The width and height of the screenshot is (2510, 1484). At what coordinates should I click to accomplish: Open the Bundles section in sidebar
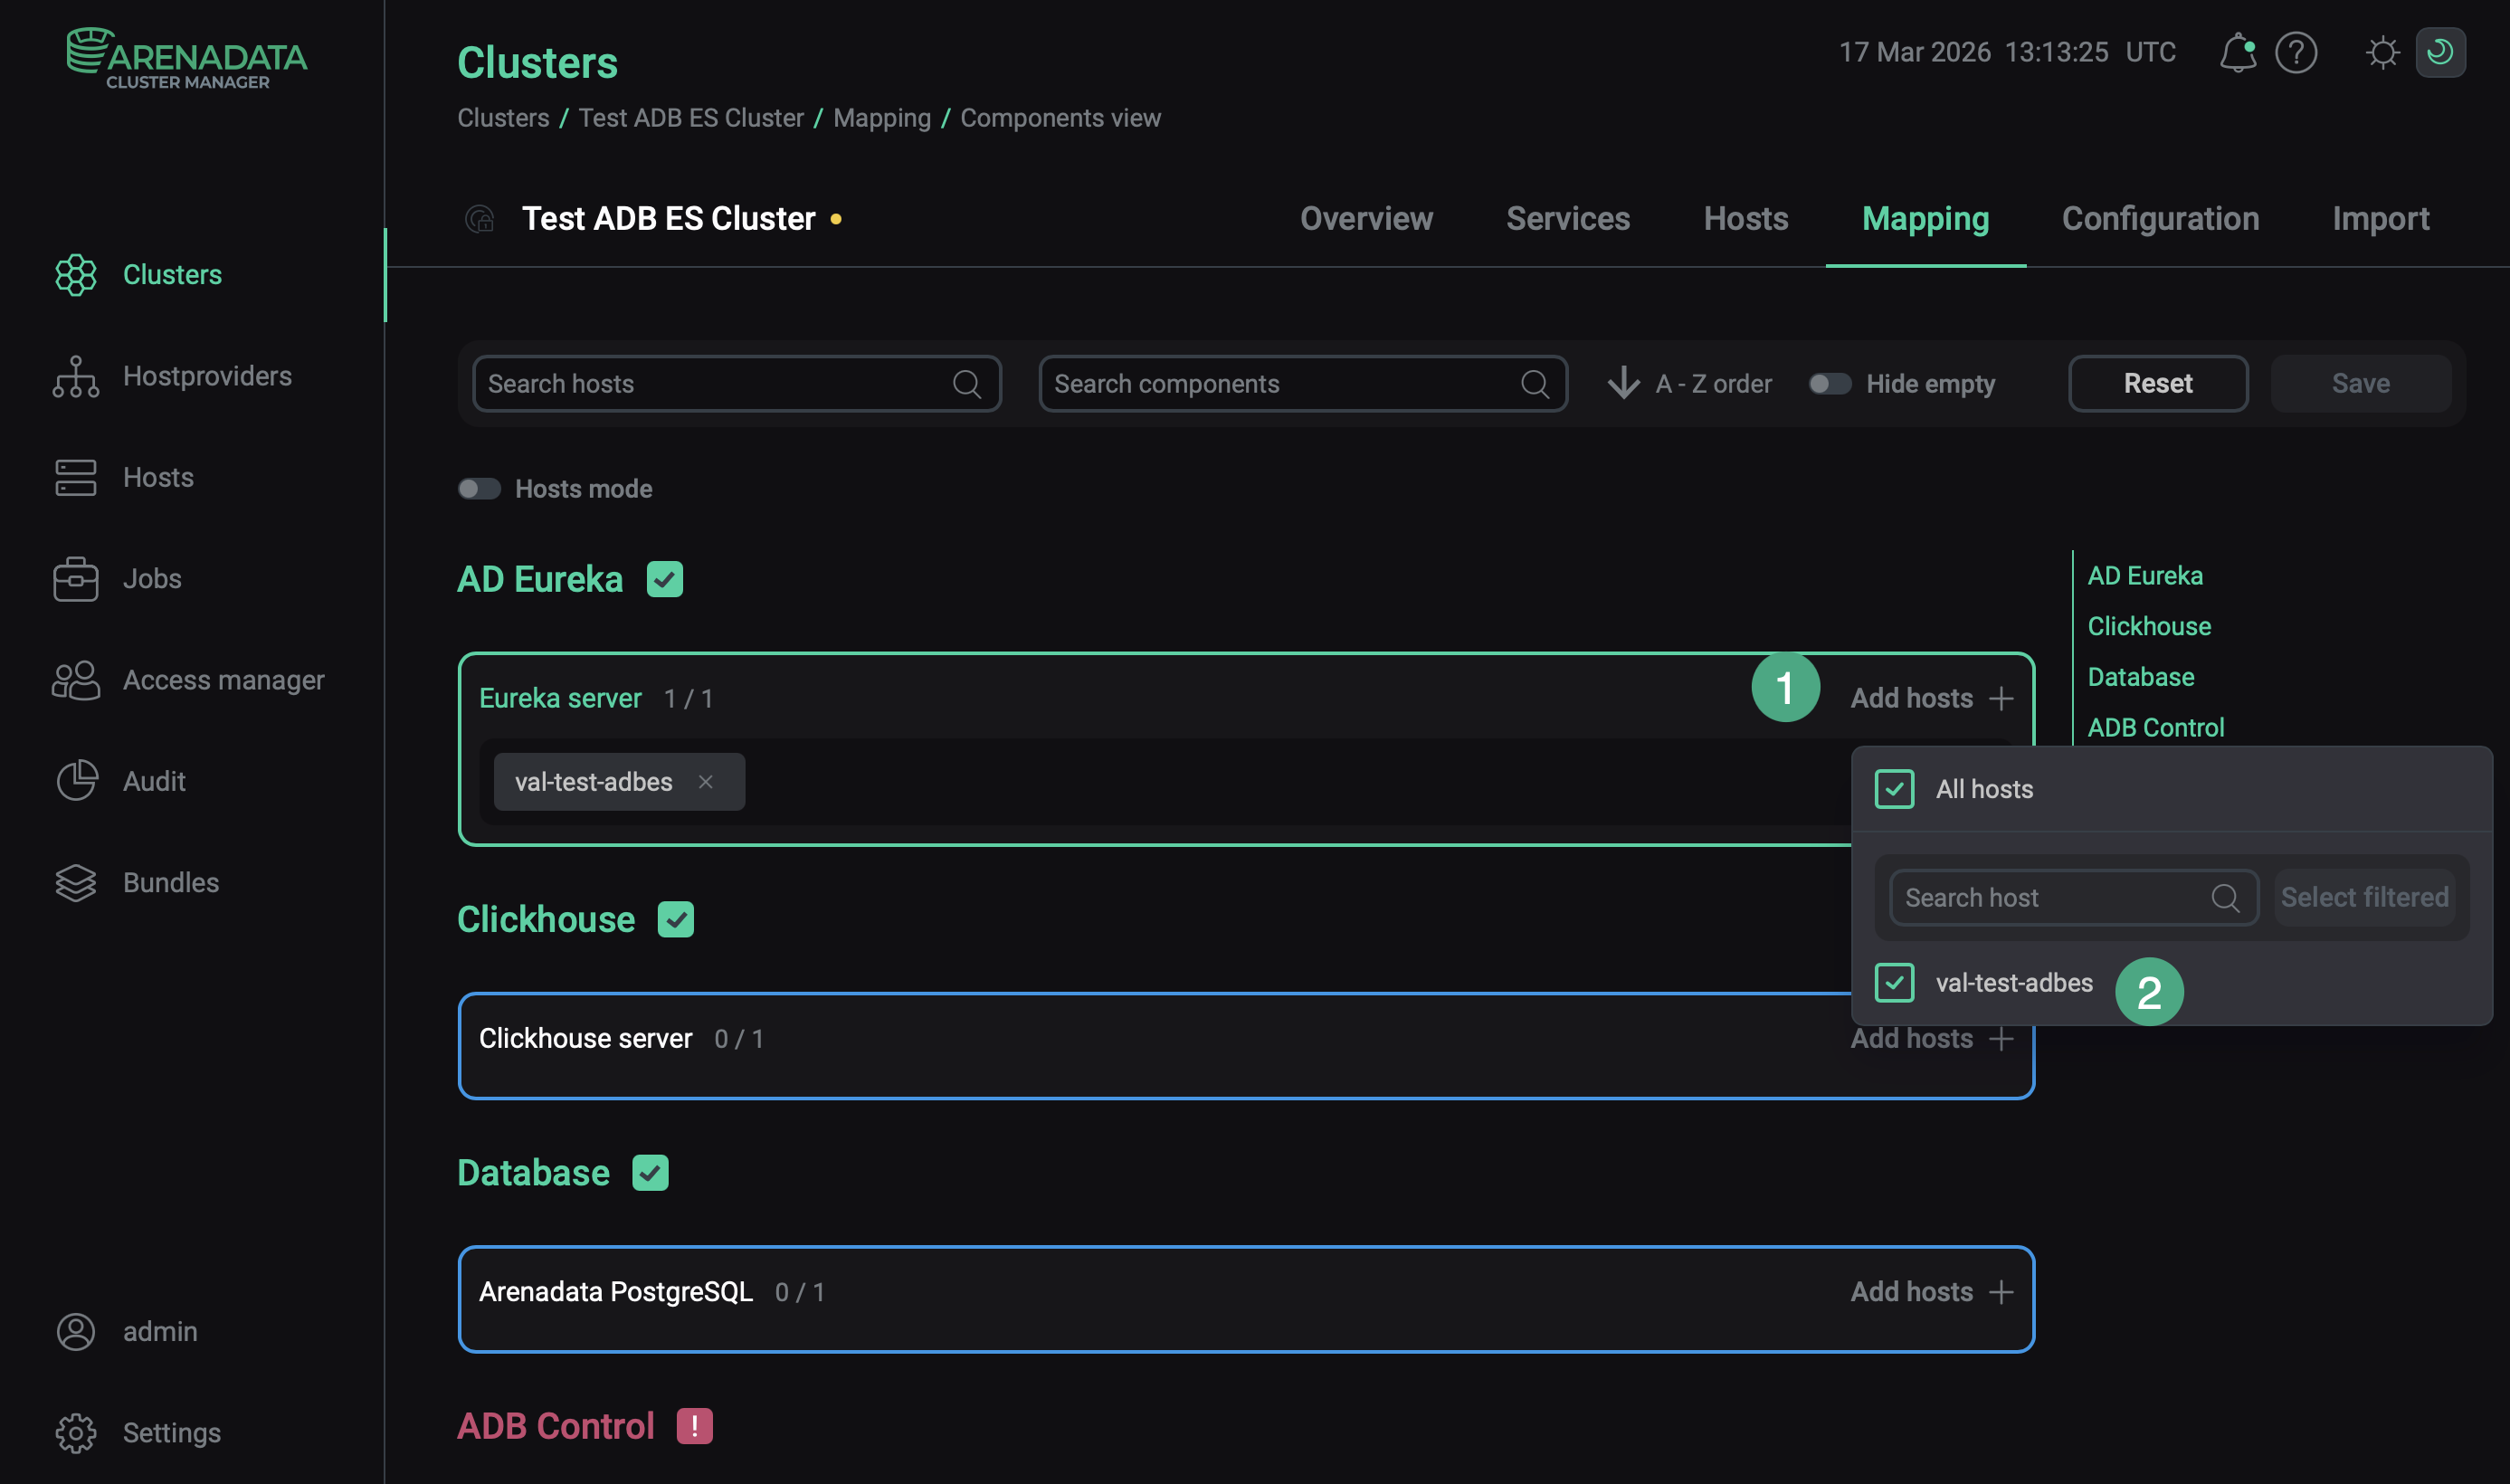[170, 883]
